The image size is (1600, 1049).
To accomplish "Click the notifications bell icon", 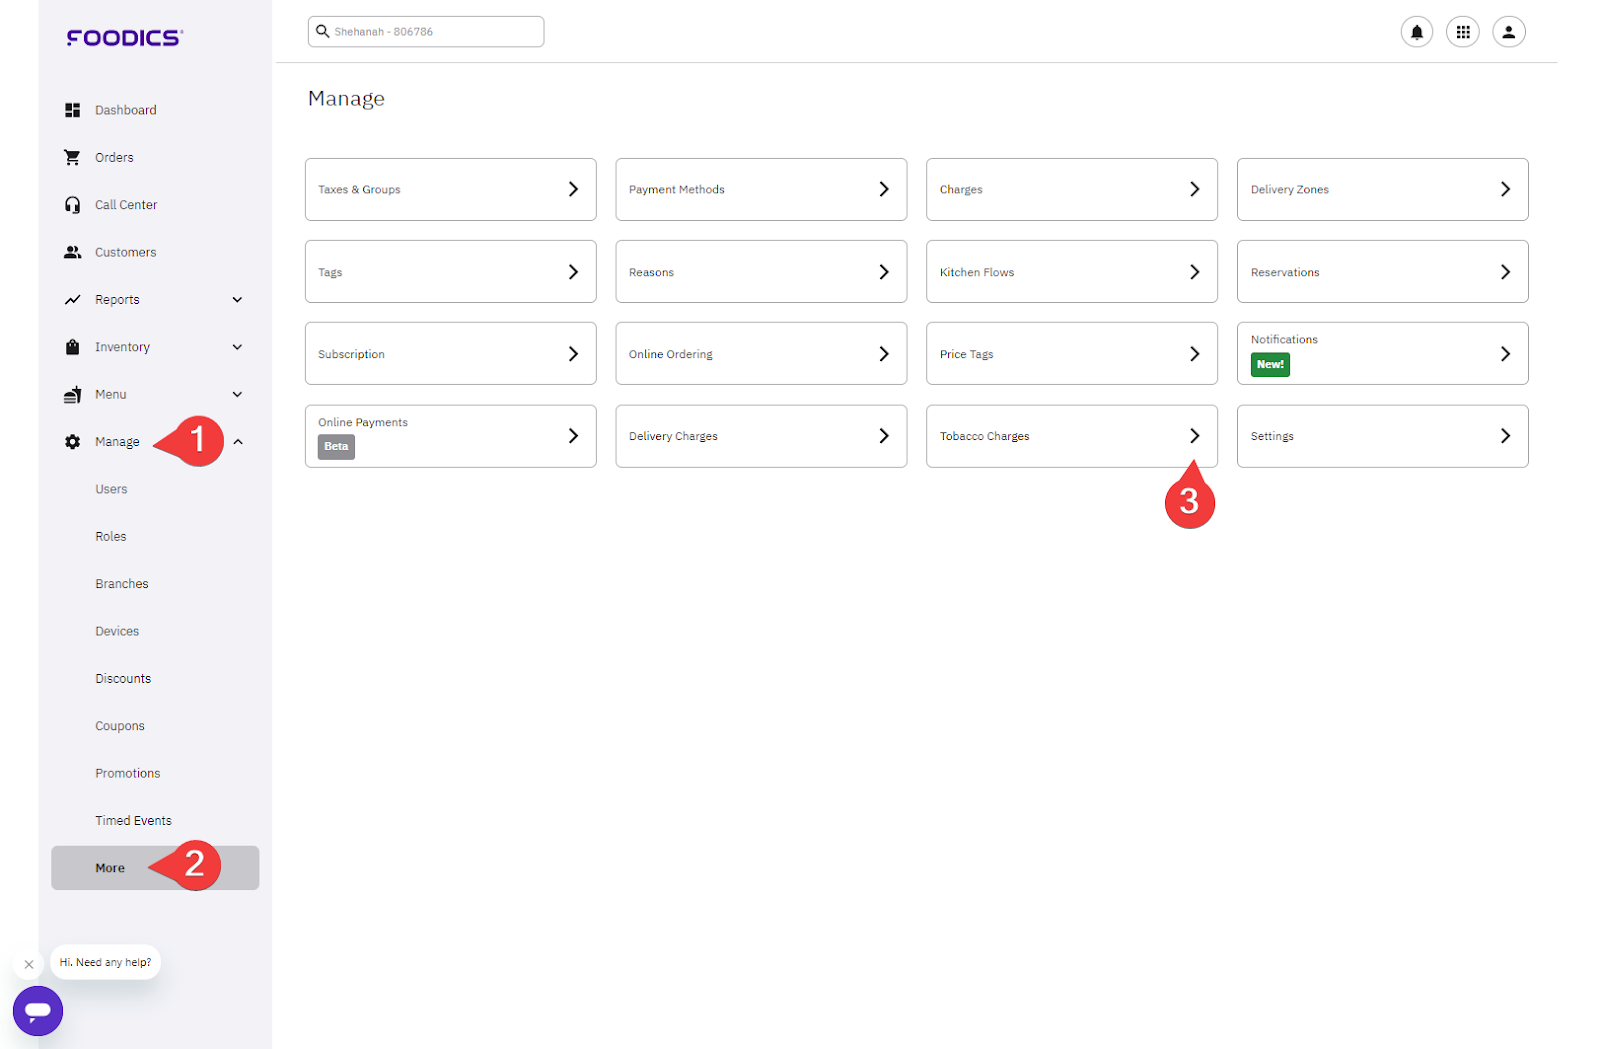I will coord(1416,32).
